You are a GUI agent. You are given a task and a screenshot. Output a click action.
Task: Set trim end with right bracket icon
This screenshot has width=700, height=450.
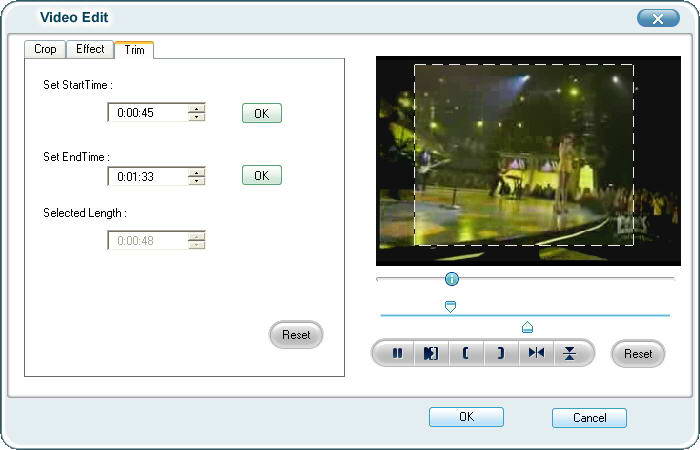coord(501,353)
